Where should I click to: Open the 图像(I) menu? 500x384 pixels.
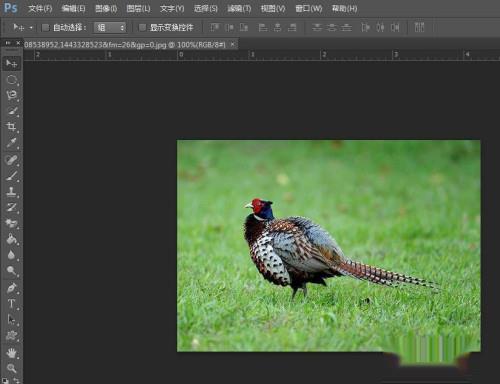tap(106, 8)
